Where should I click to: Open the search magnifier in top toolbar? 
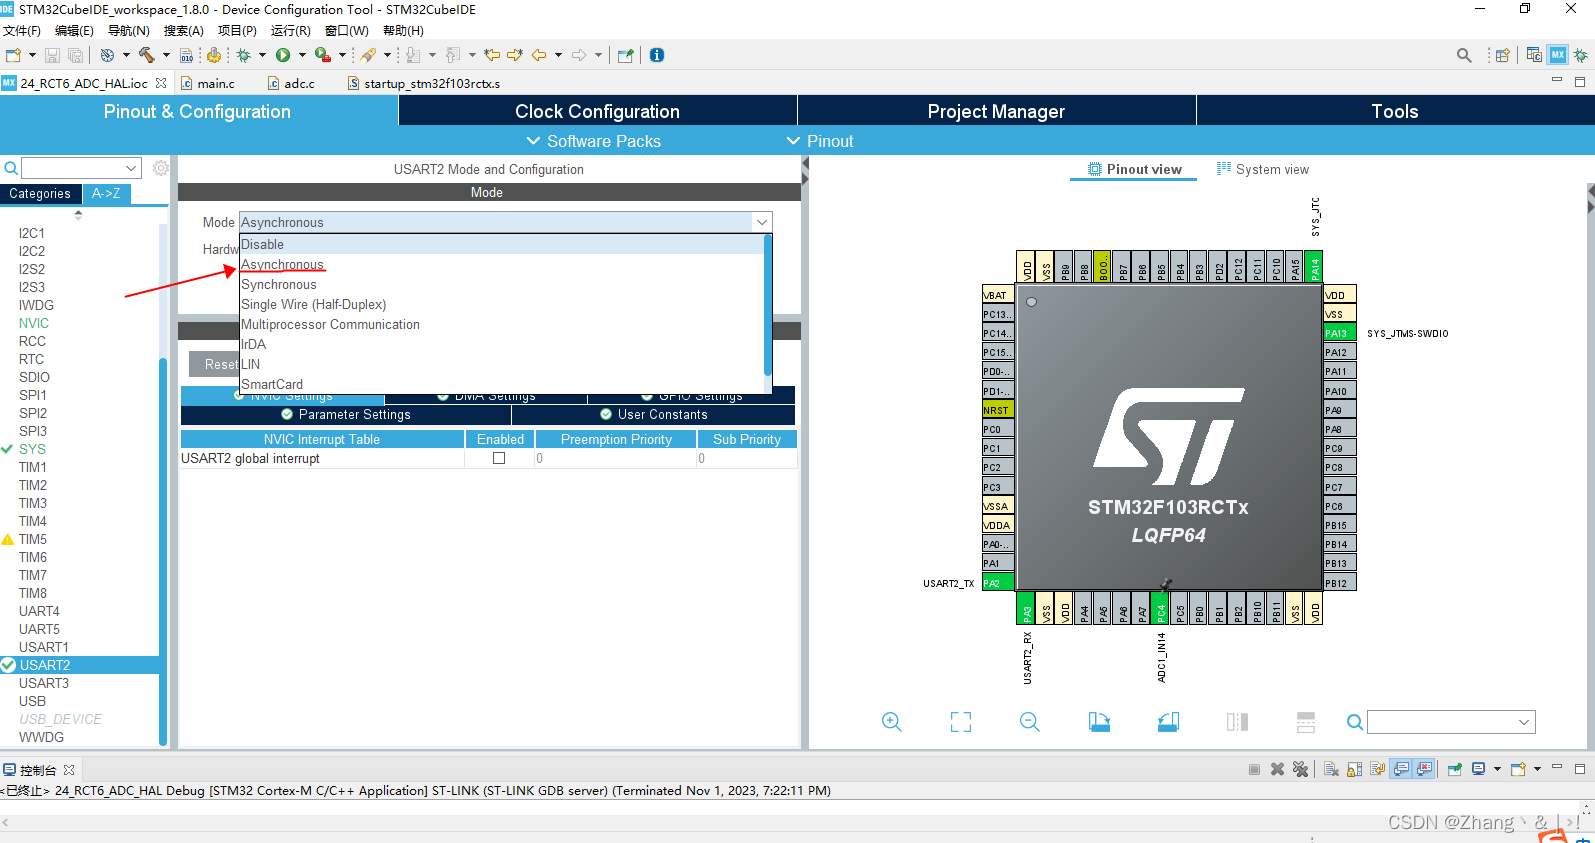pyautogui.click(x=1464, y=55)
